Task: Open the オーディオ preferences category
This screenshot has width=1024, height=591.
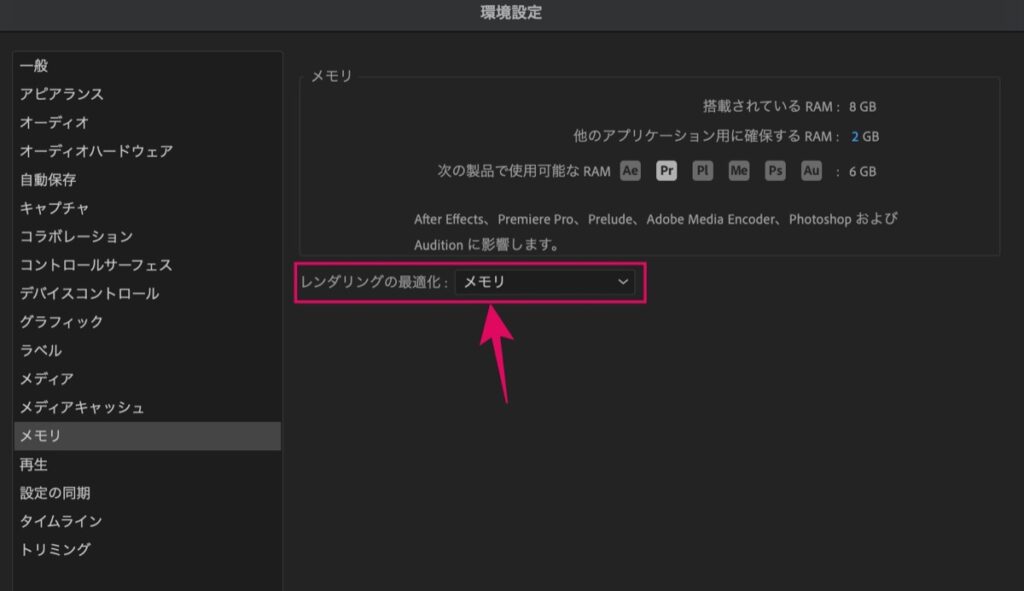Action: [x=148, y=123]
